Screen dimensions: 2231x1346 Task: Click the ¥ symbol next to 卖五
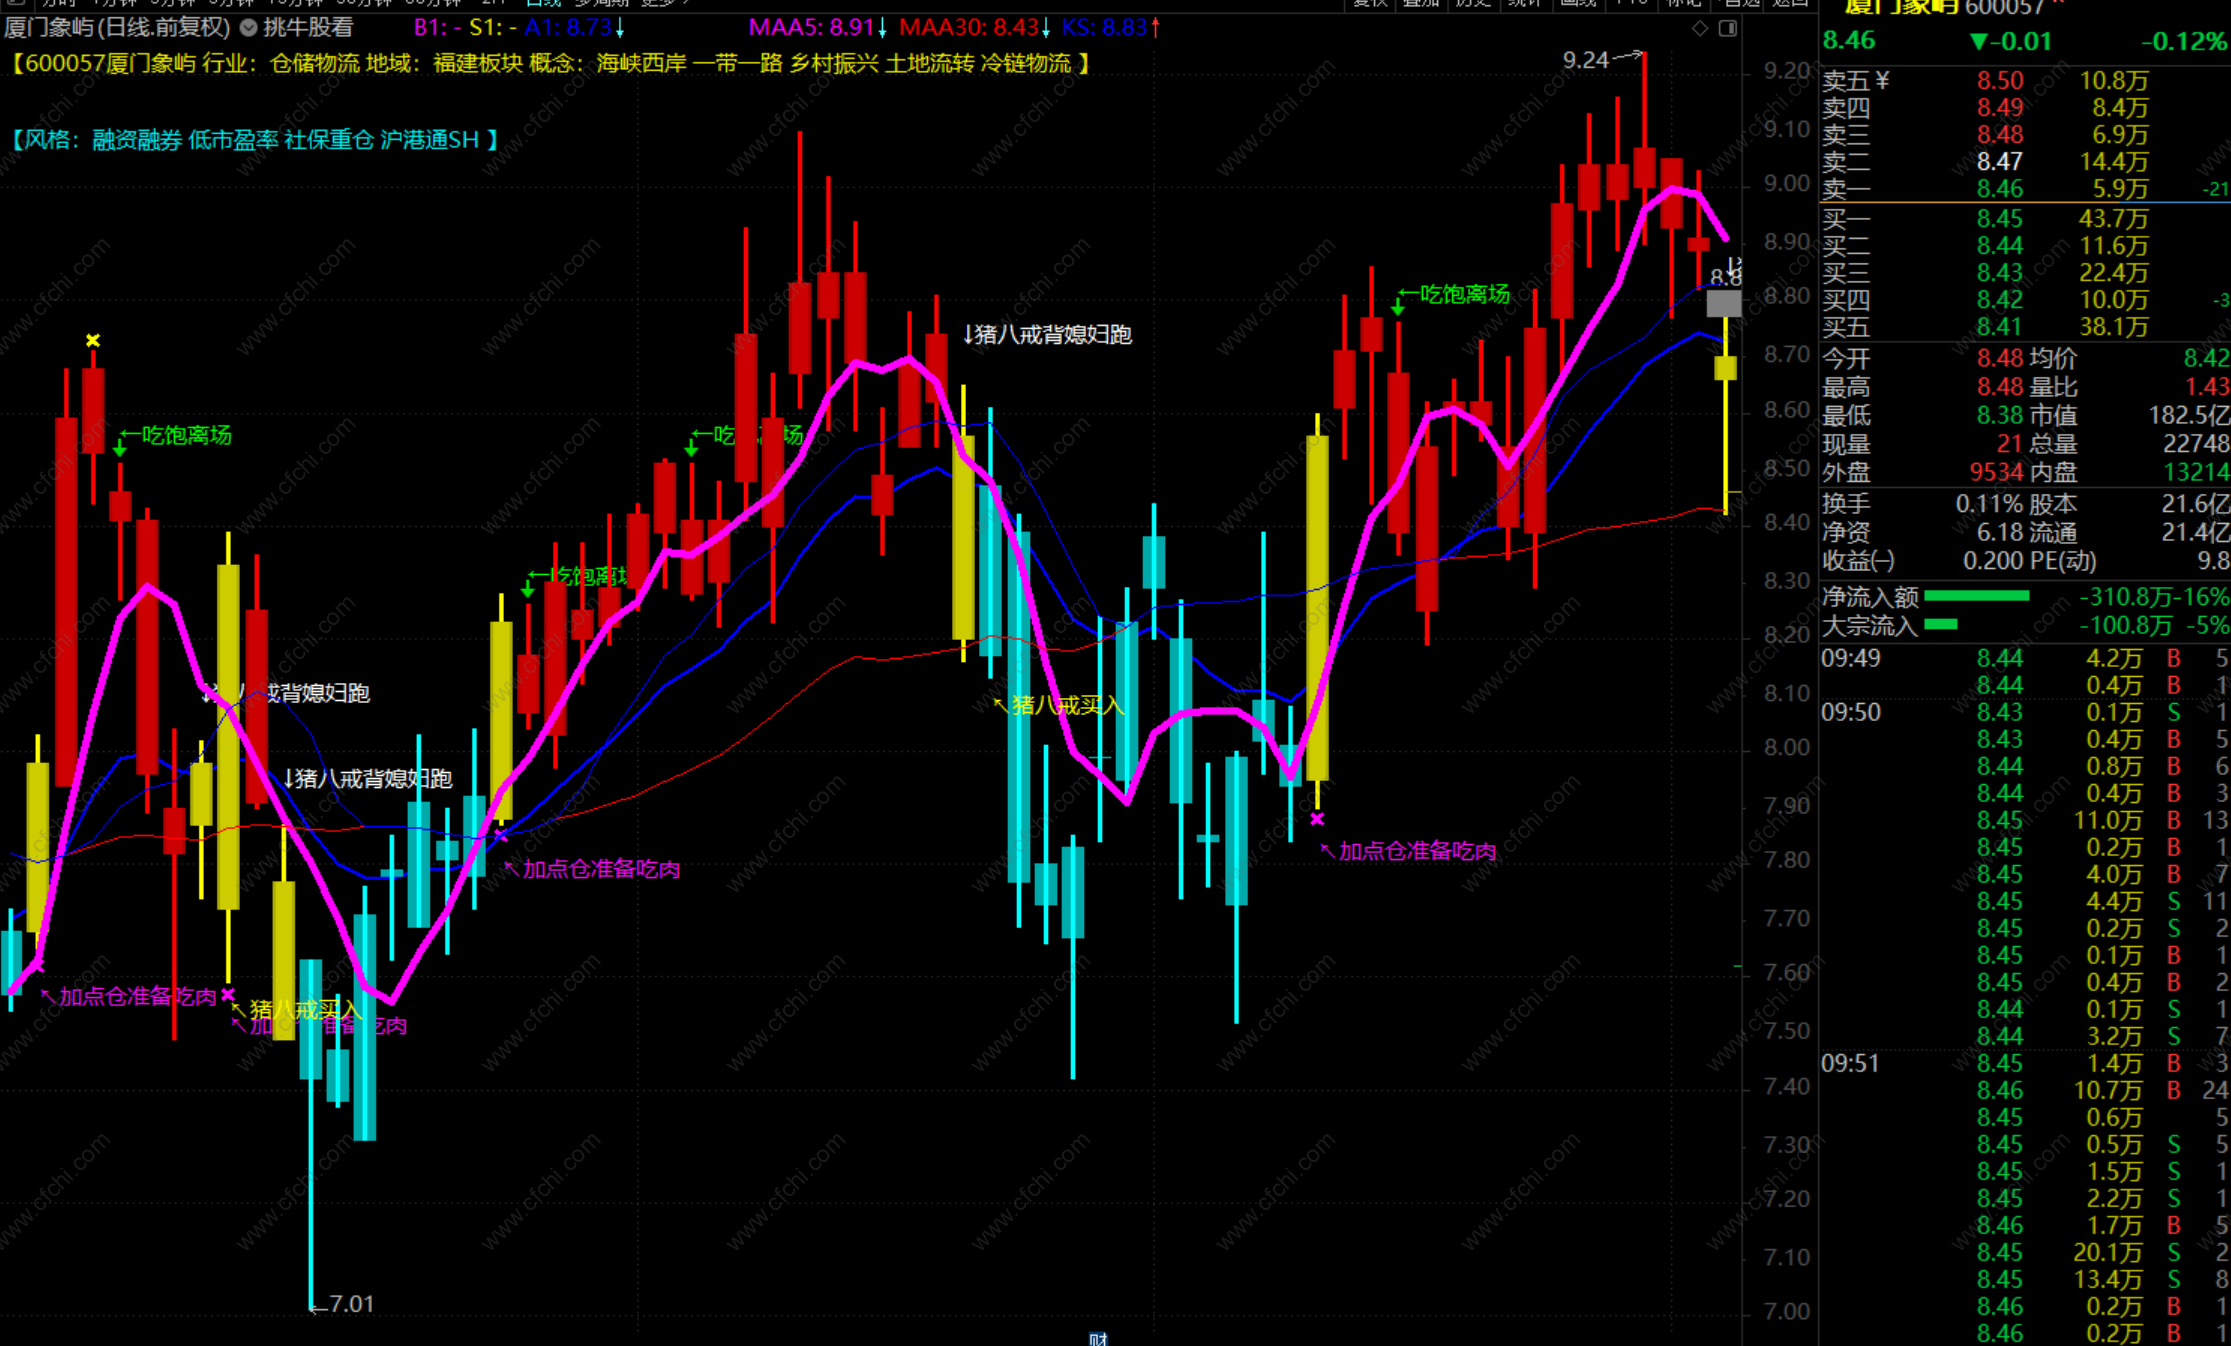[1883, 81]
